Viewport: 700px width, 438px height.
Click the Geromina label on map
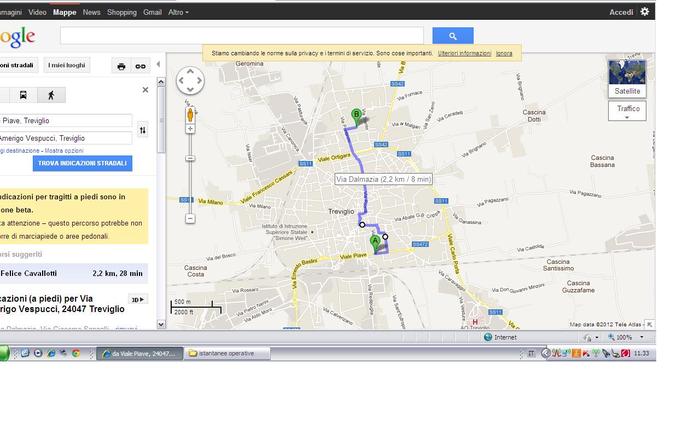249,63
